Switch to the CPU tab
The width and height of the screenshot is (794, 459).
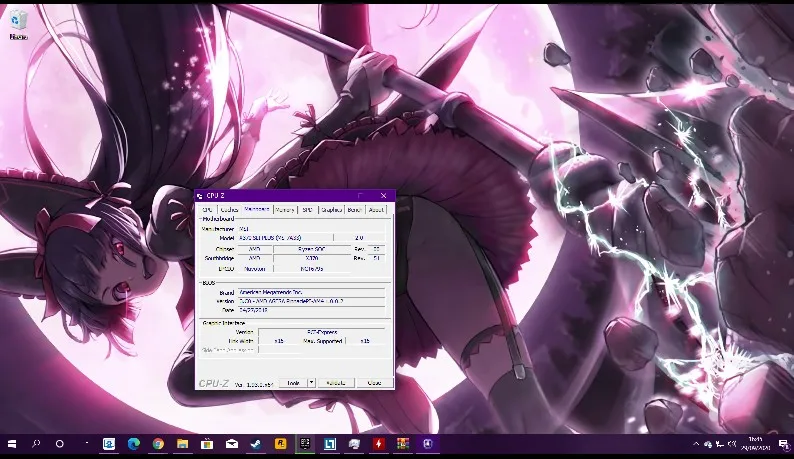coord(207,209)
